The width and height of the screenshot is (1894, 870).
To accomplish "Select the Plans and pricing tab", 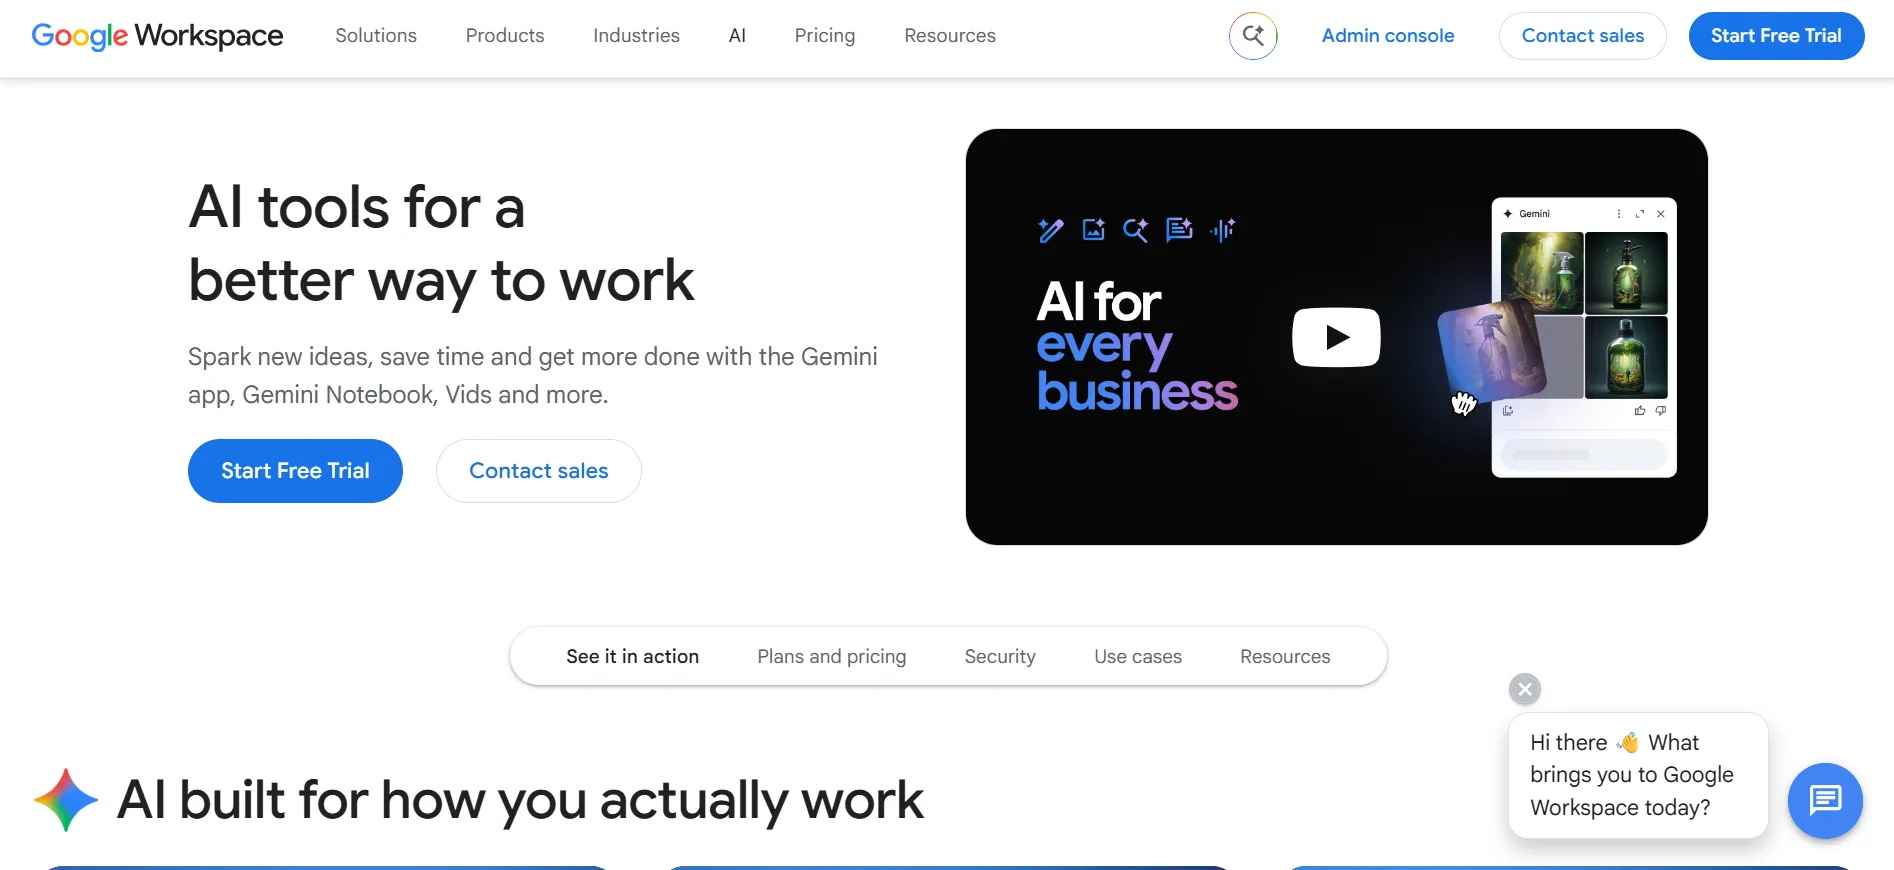I will (832, 657).
